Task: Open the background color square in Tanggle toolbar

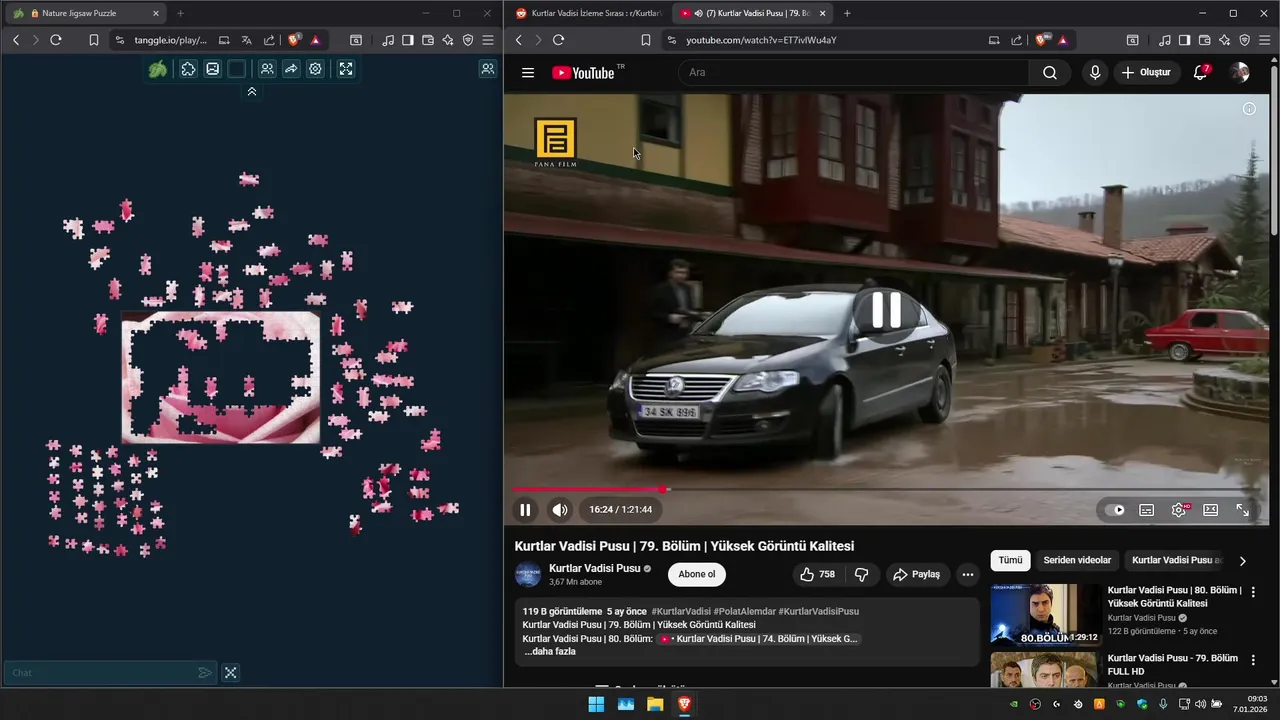Action: point(236,69)
